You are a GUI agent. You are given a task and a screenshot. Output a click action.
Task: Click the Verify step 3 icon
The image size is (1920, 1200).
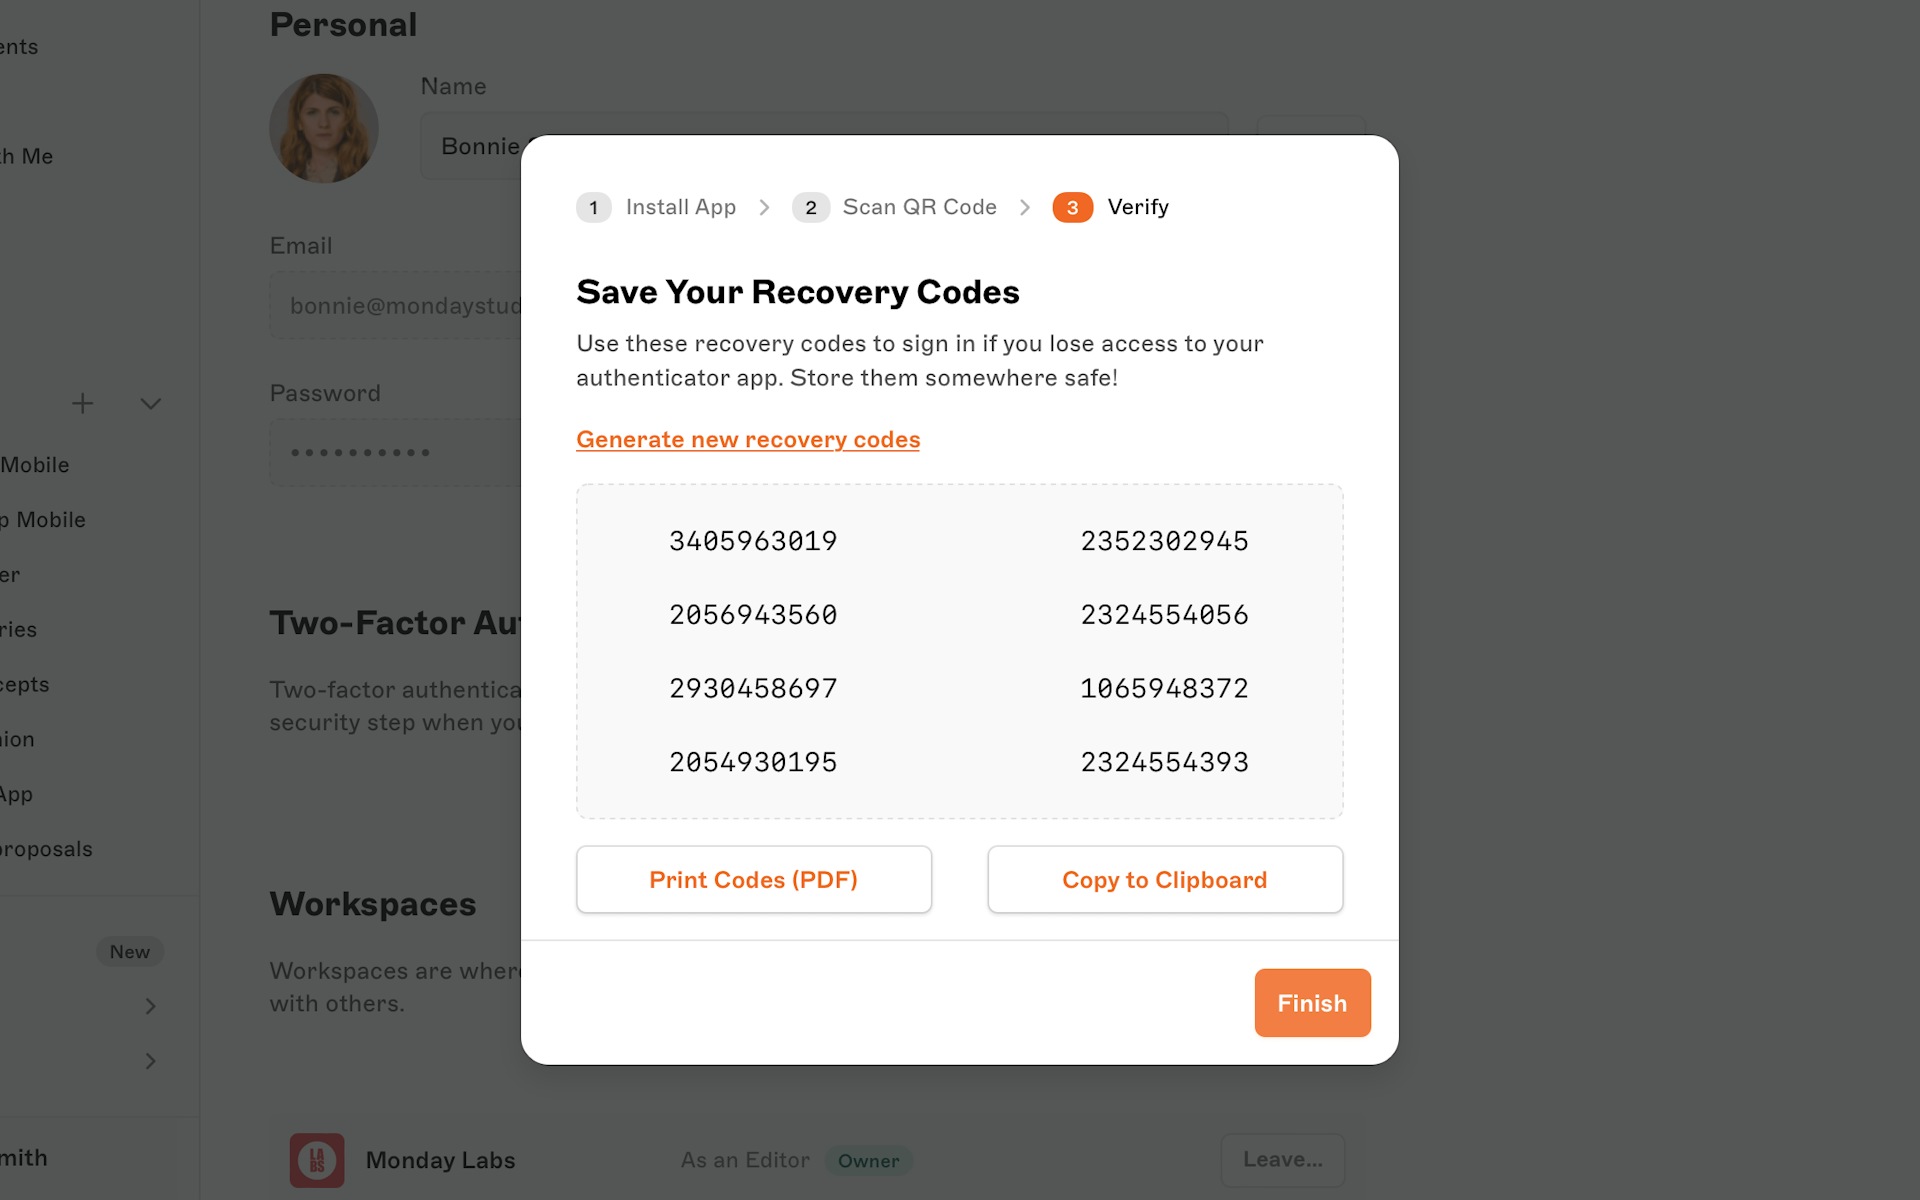point(1071,206)
